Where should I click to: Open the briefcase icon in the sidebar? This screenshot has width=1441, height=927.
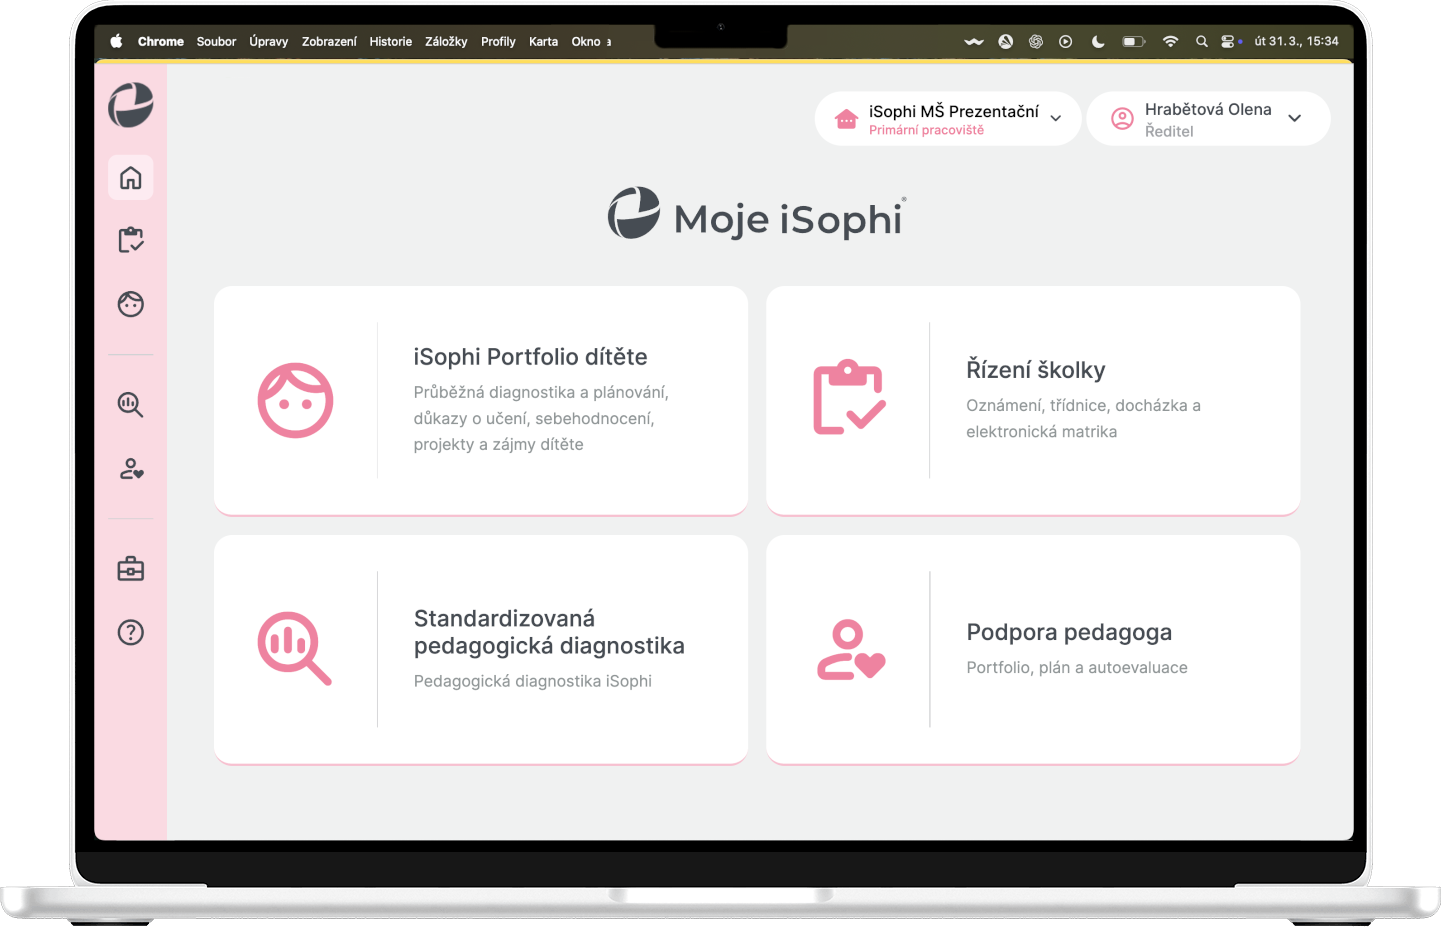(x=131, y=569)
